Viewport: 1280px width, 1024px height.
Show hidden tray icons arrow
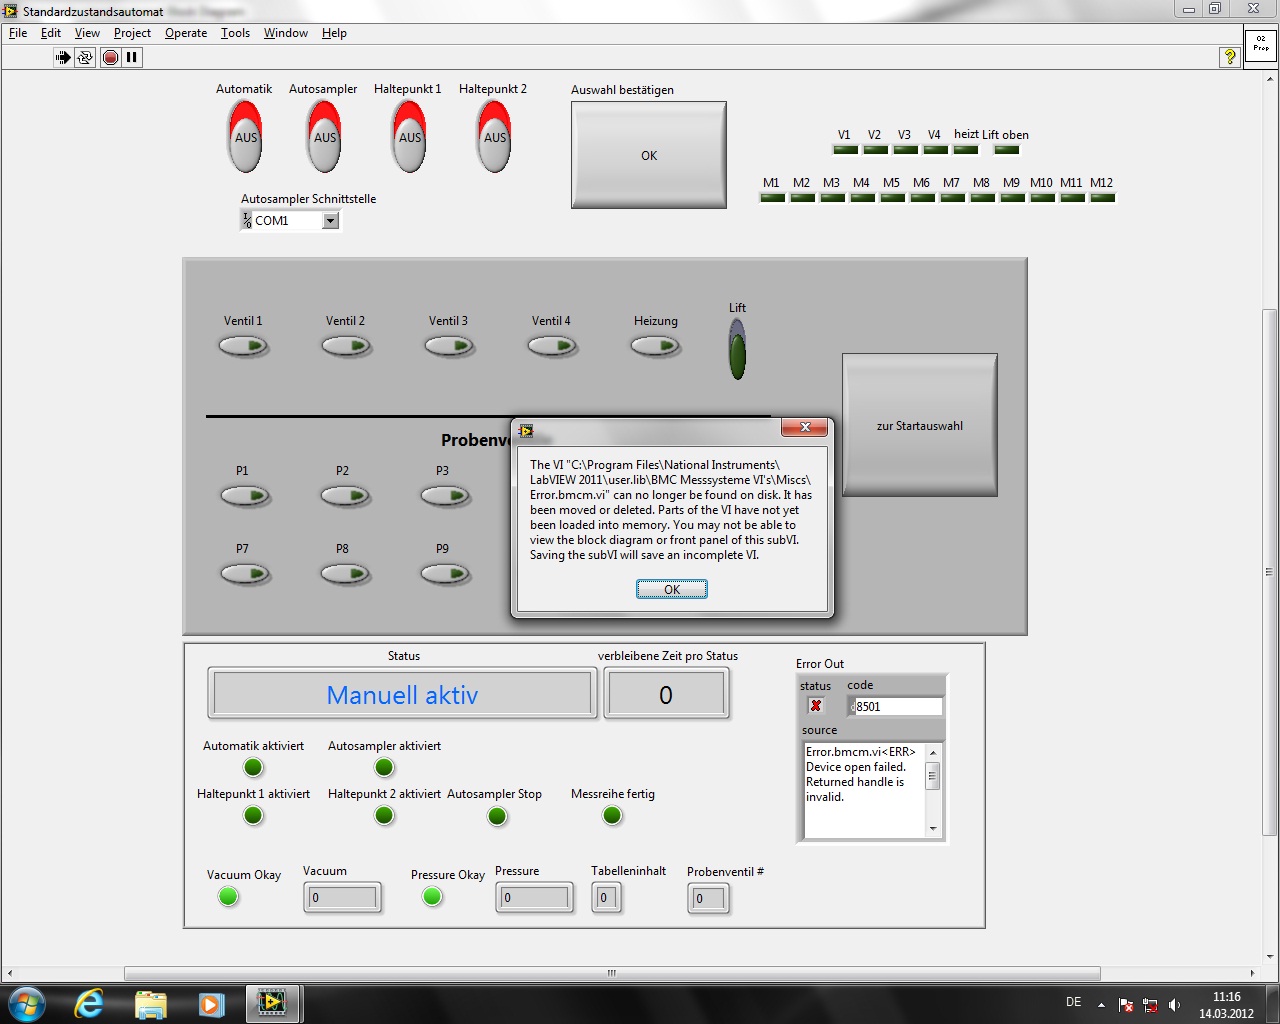click(x=1101, y=1005)
